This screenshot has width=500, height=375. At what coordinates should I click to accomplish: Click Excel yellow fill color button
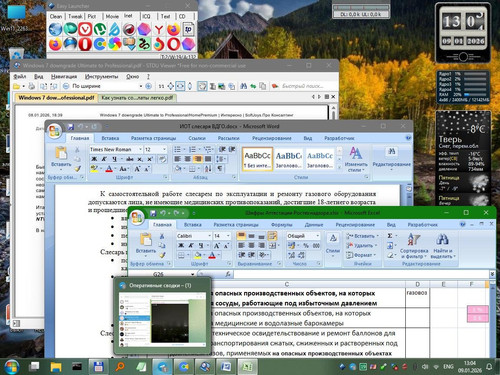coord(198,255)
